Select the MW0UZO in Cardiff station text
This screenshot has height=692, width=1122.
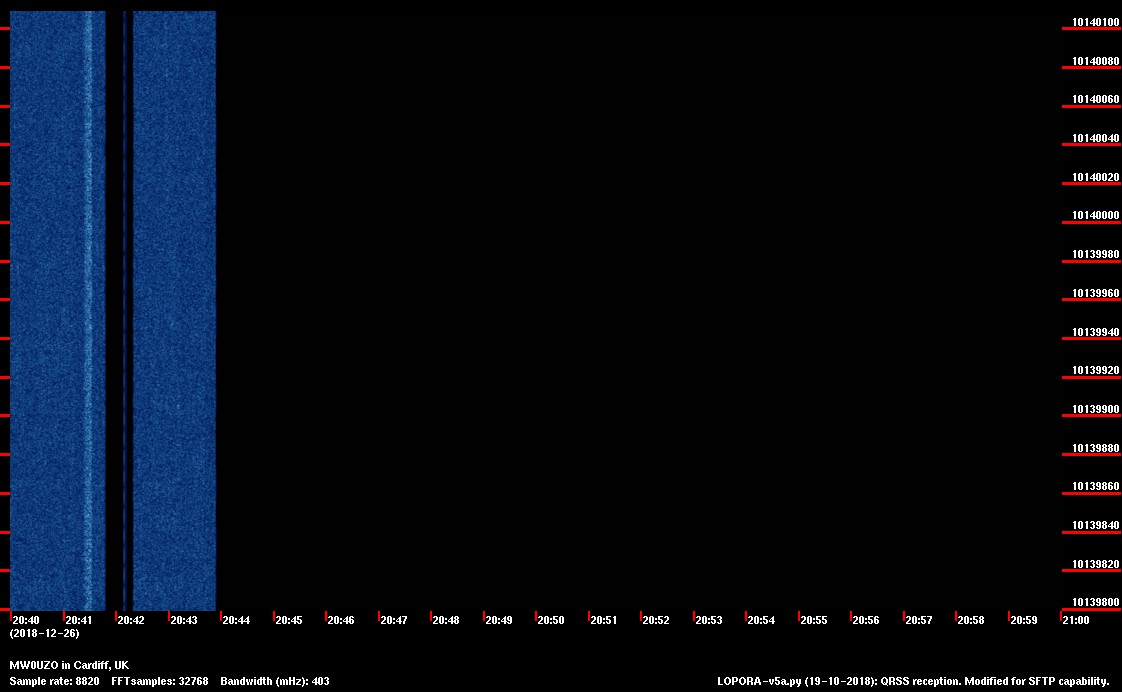pos(69,665)
